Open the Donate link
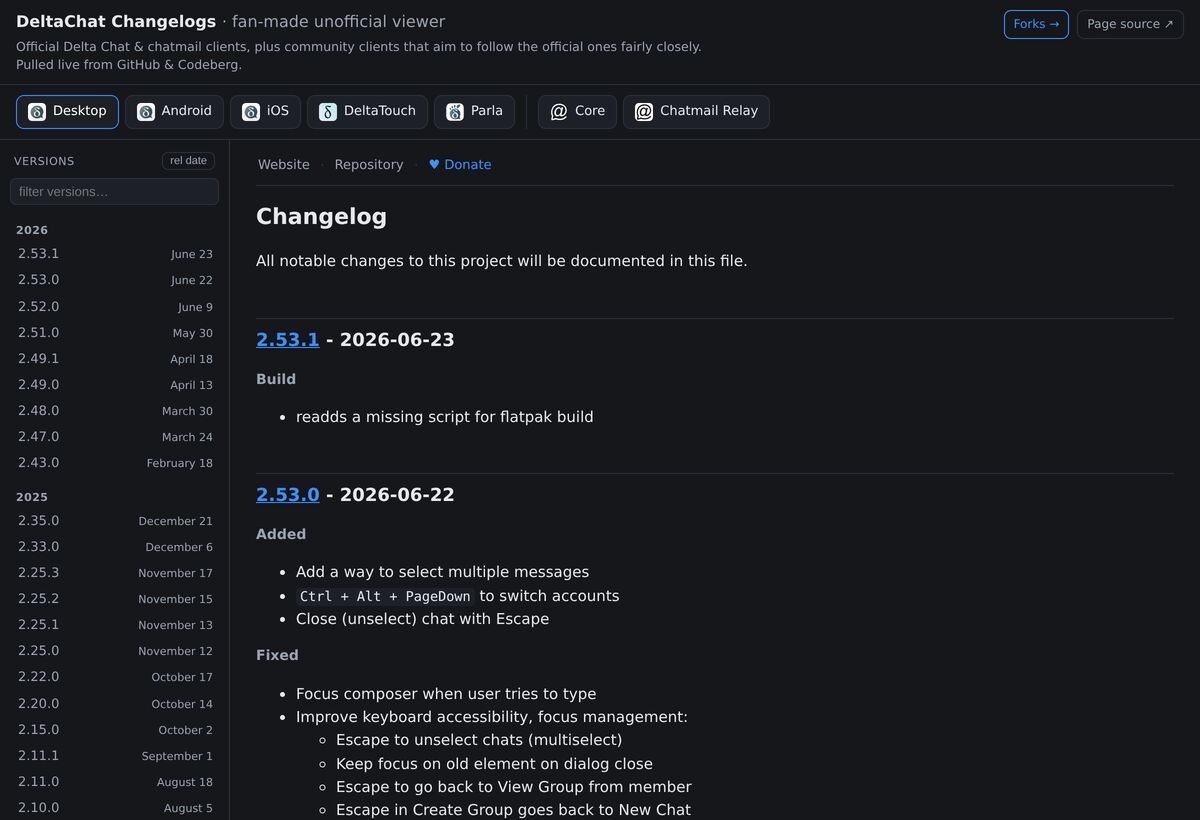Viewport: 1200px width, 820px height. tap(460, 165)
